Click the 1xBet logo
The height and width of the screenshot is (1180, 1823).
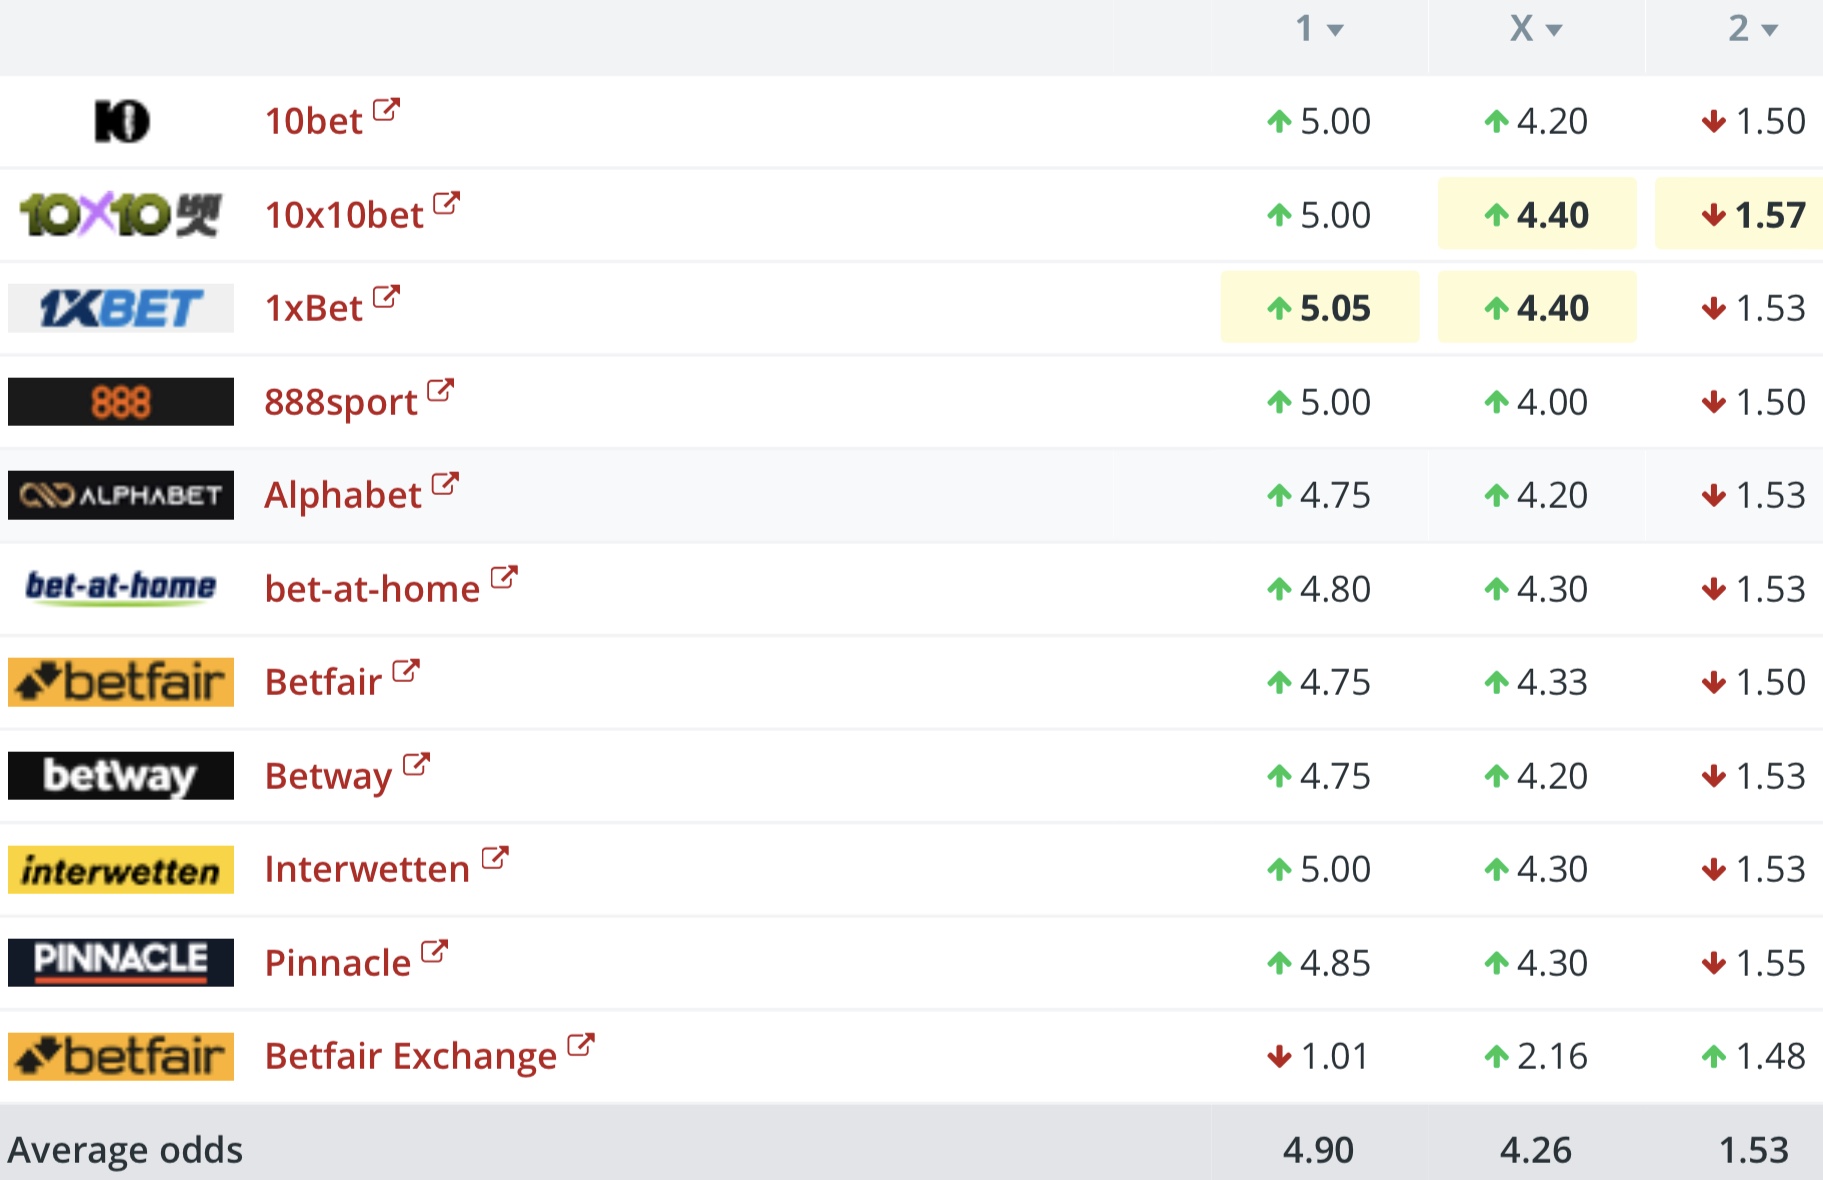click(121, 308)
